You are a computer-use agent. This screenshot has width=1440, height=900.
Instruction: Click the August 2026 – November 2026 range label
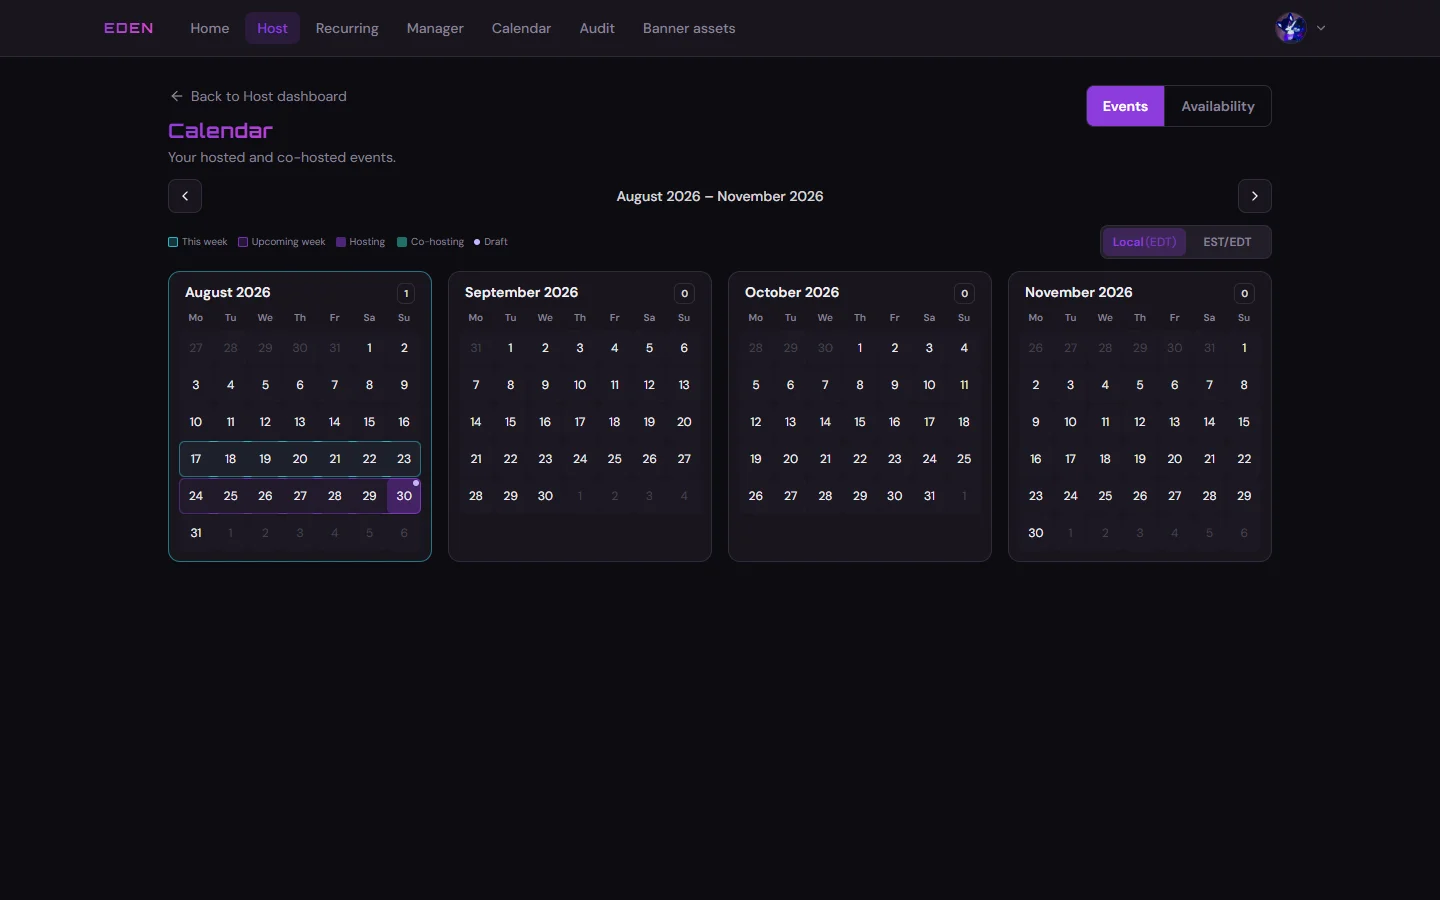[720, 196]
